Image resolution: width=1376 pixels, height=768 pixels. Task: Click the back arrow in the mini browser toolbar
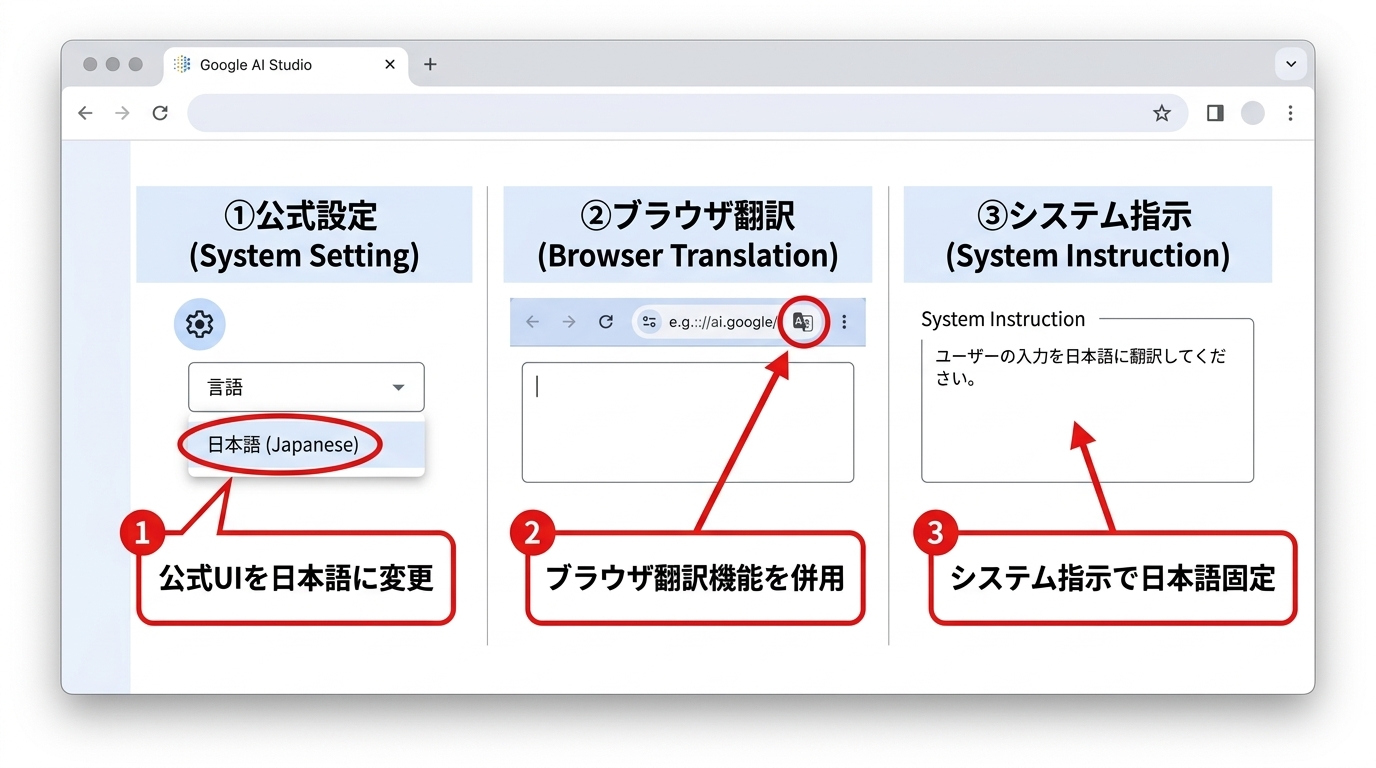531,321
